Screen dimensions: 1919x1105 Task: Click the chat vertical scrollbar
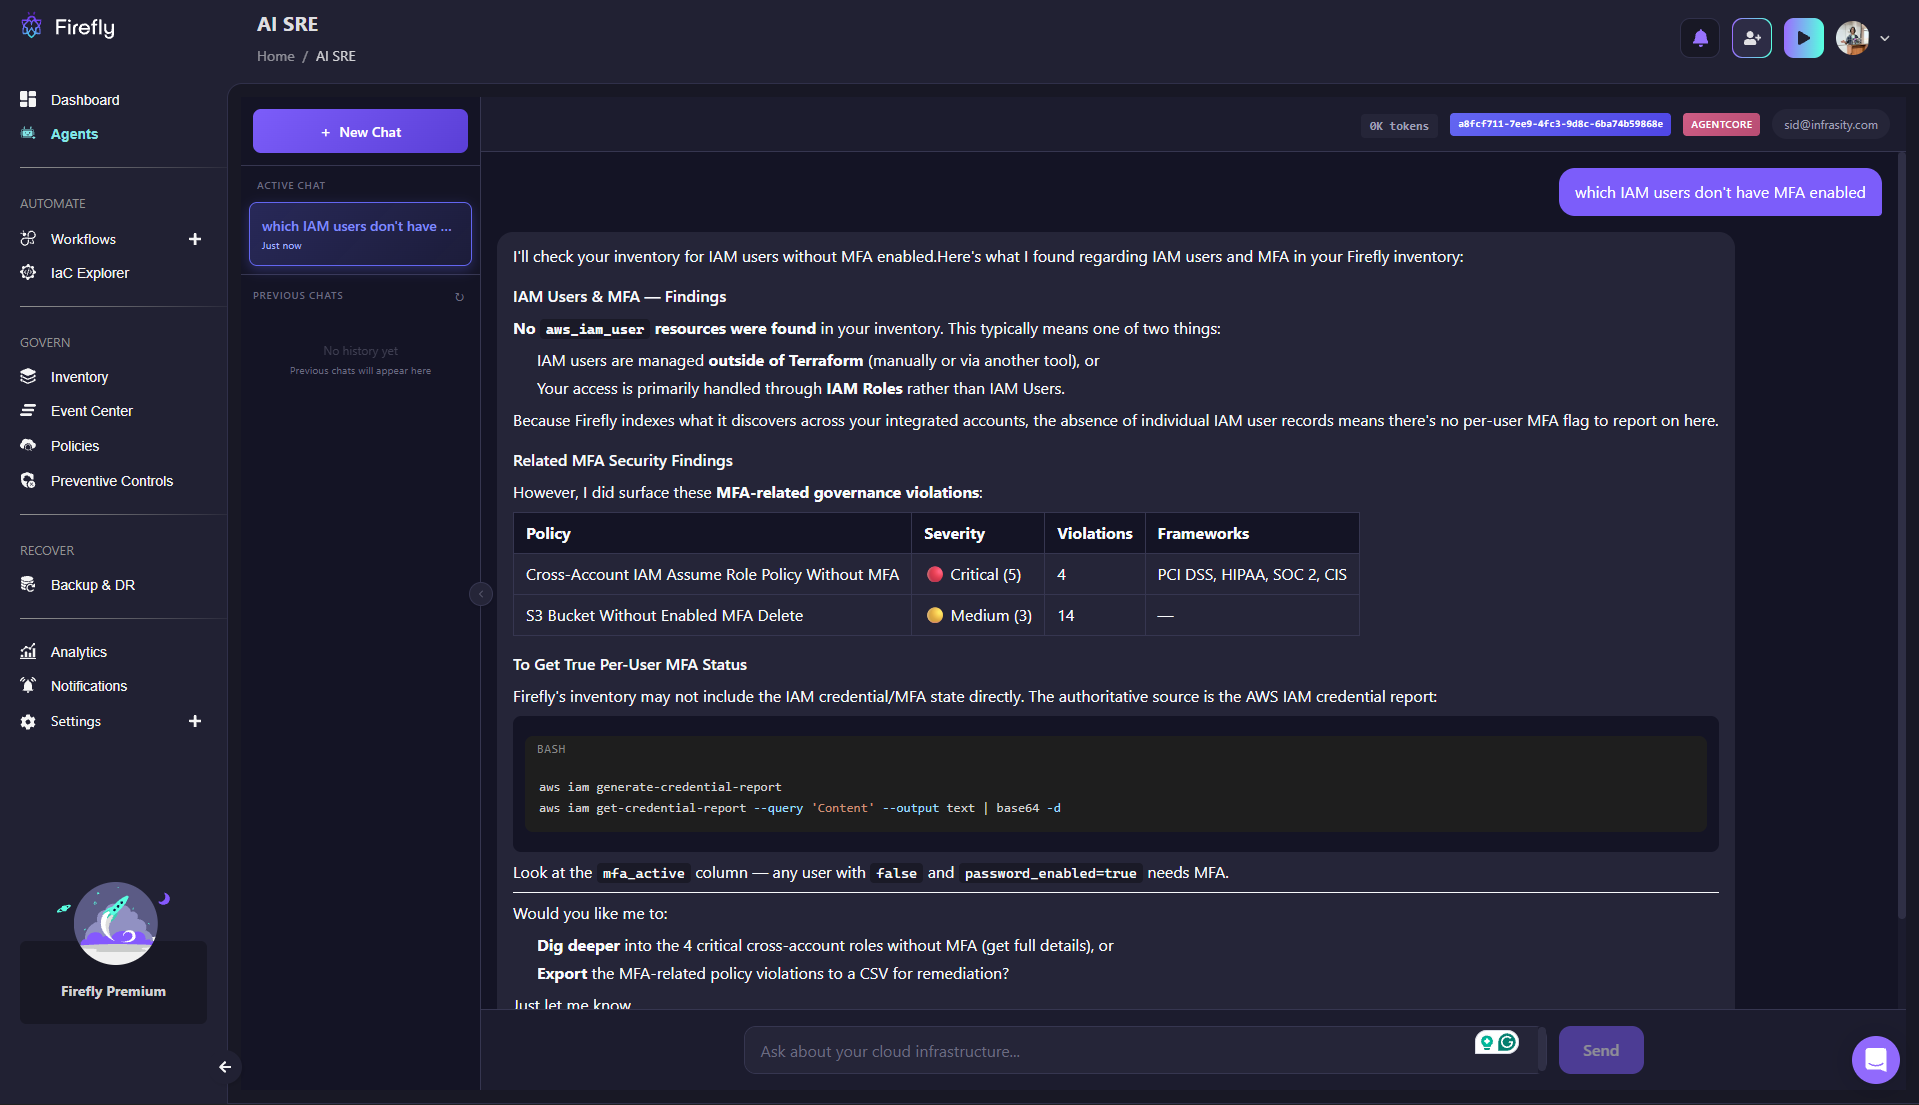click(1902, 534)
